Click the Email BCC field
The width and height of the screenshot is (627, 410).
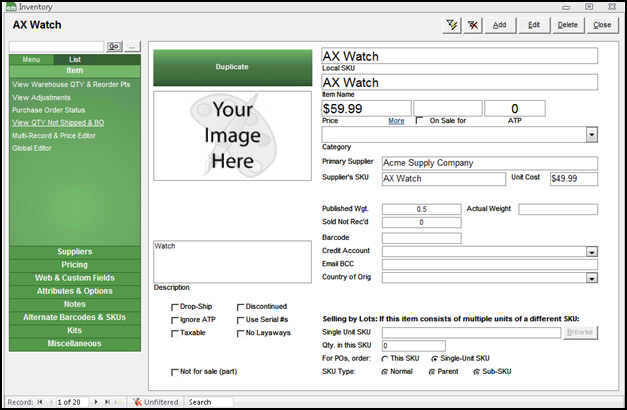(490, 264)
